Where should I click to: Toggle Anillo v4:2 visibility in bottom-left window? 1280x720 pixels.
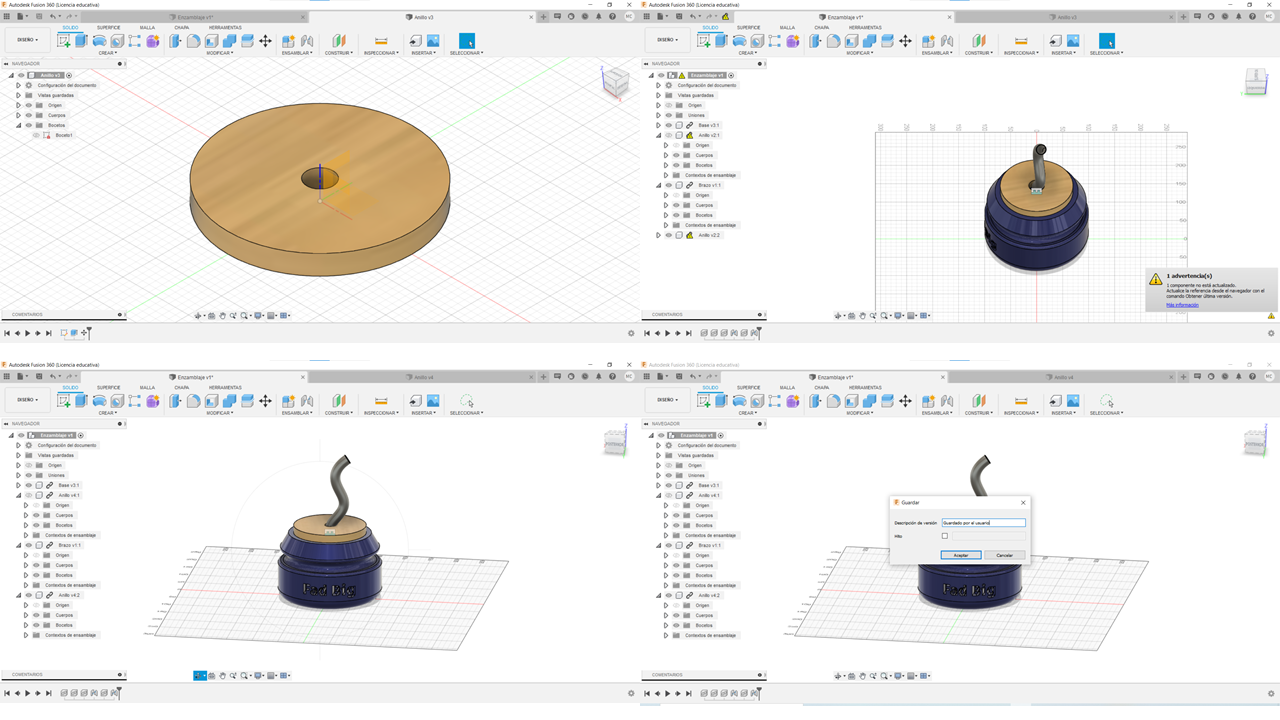click(29, 595)
